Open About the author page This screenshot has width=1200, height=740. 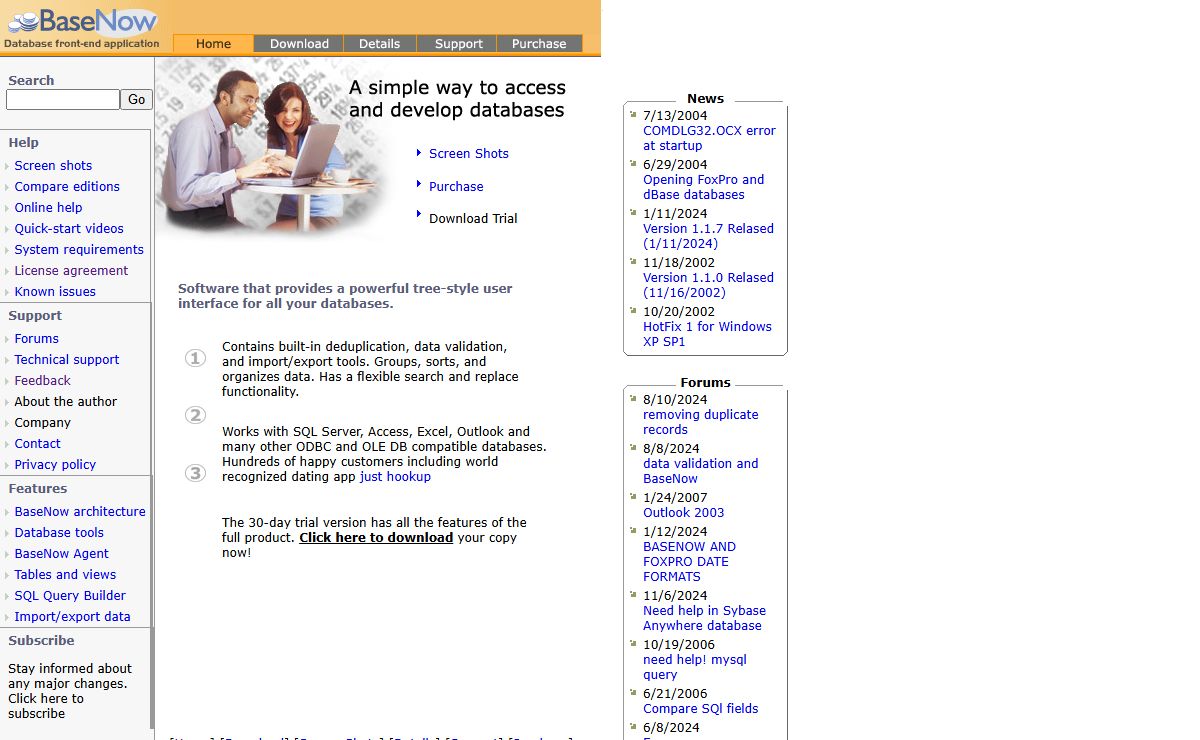(66, 402)
